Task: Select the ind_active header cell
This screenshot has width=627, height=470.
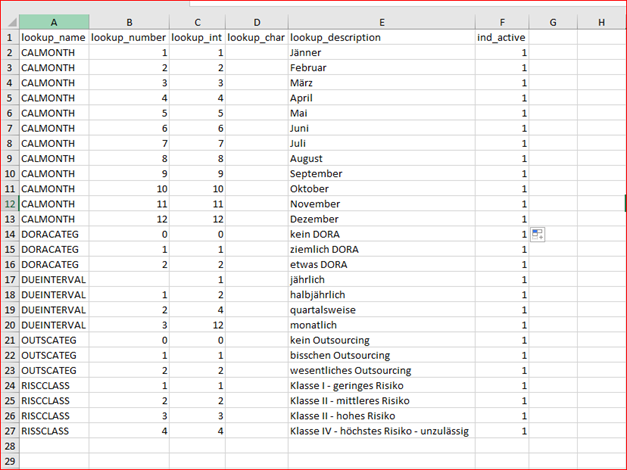Action: [502, 37]
